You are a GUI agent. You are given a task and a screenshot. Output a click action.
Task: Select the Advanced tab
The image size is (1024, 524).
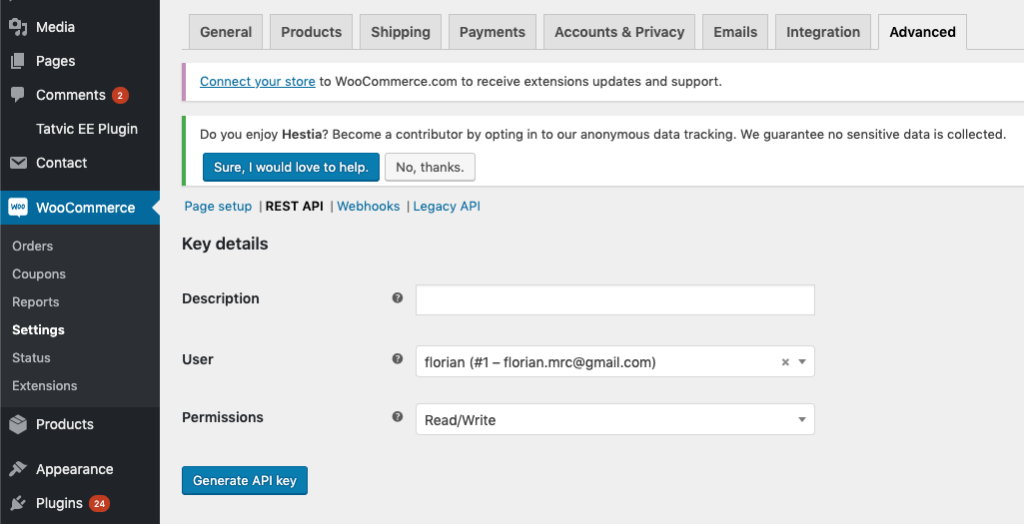click(x=922, y=32)
